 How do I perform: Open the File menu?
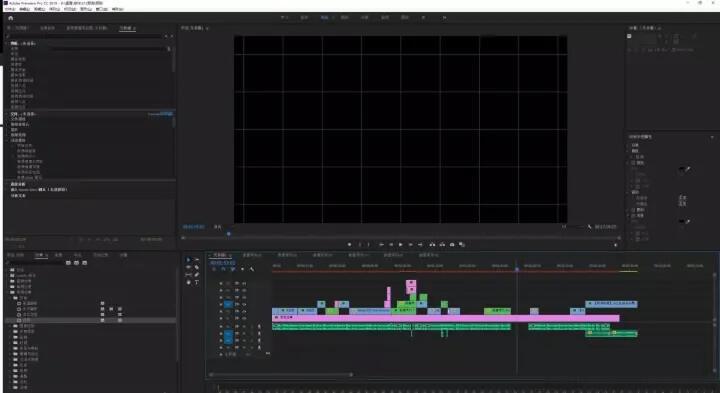[10, 9]
